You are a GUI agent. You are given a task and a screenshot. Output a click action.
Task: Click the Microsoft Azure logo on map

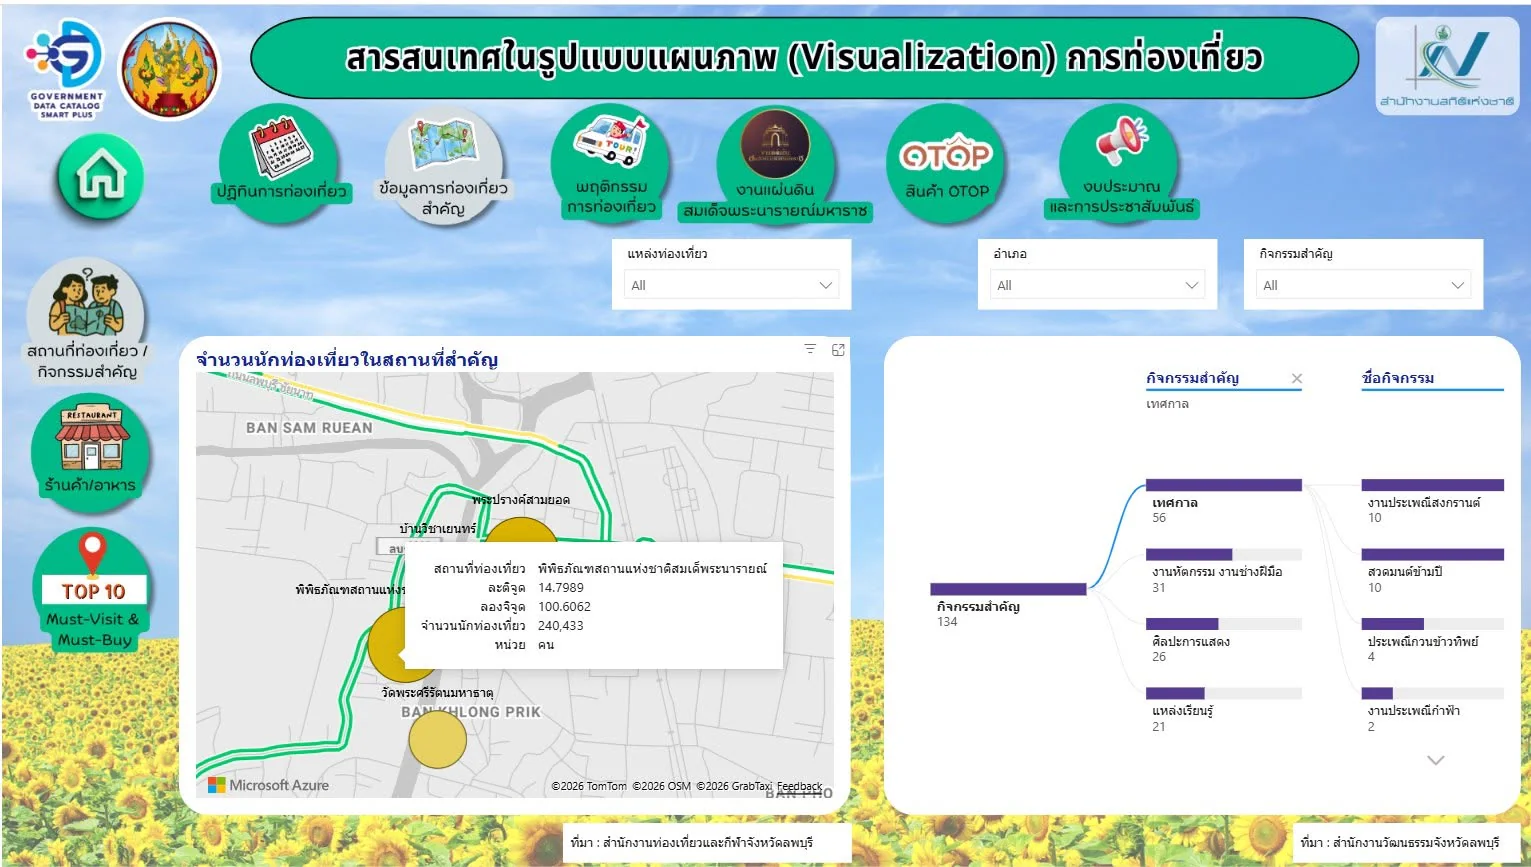pyautogui.click(x=268, y=785)
